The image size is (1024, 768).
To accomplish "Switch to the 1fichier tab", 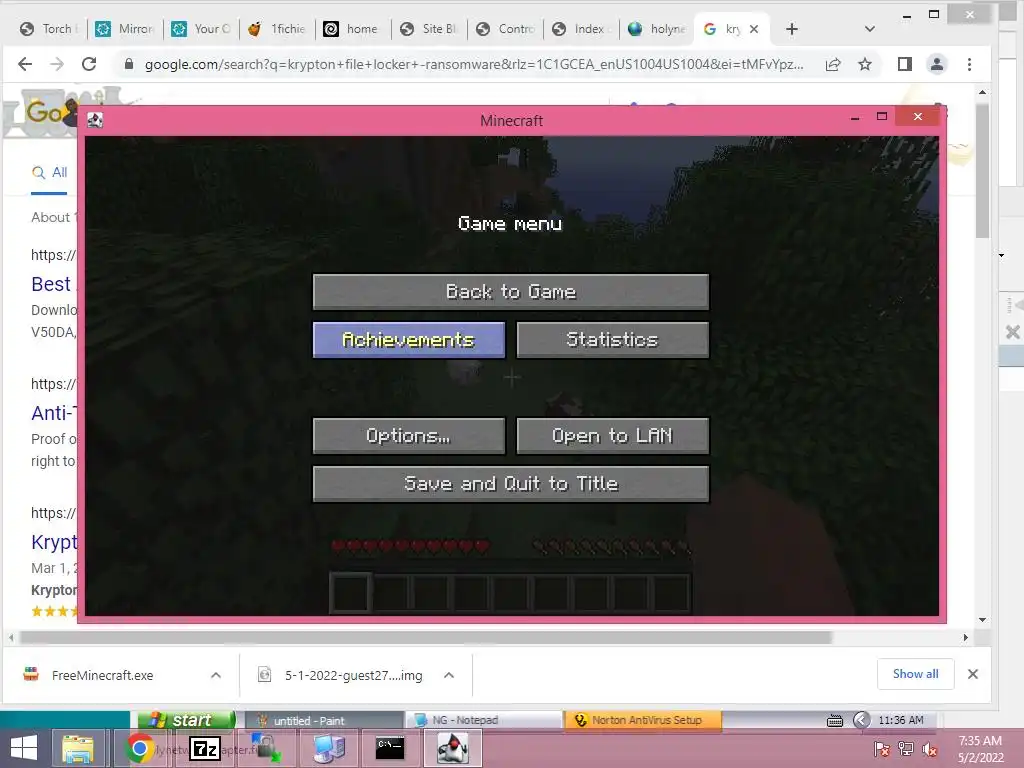I will click(x=278, y=29).
